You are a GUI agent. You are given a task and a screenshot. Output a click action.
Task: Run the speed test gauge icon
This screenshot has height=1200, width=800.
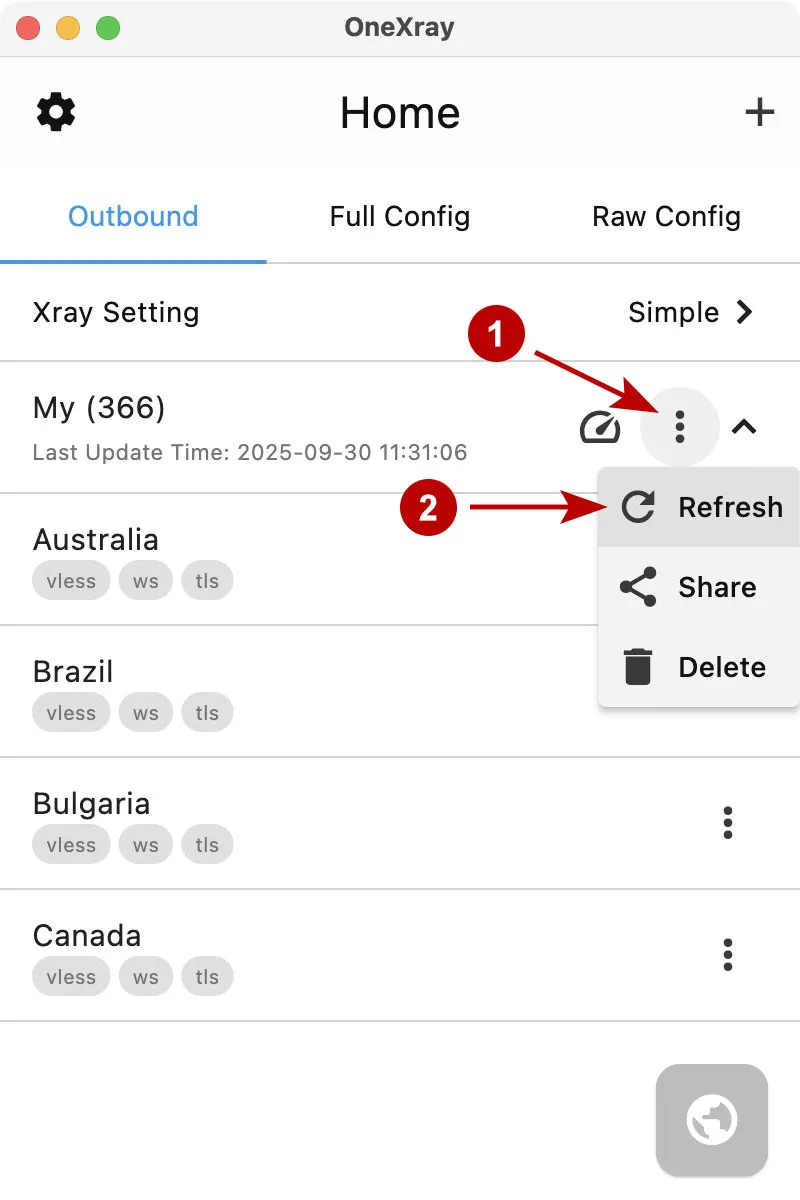(600, 428)
